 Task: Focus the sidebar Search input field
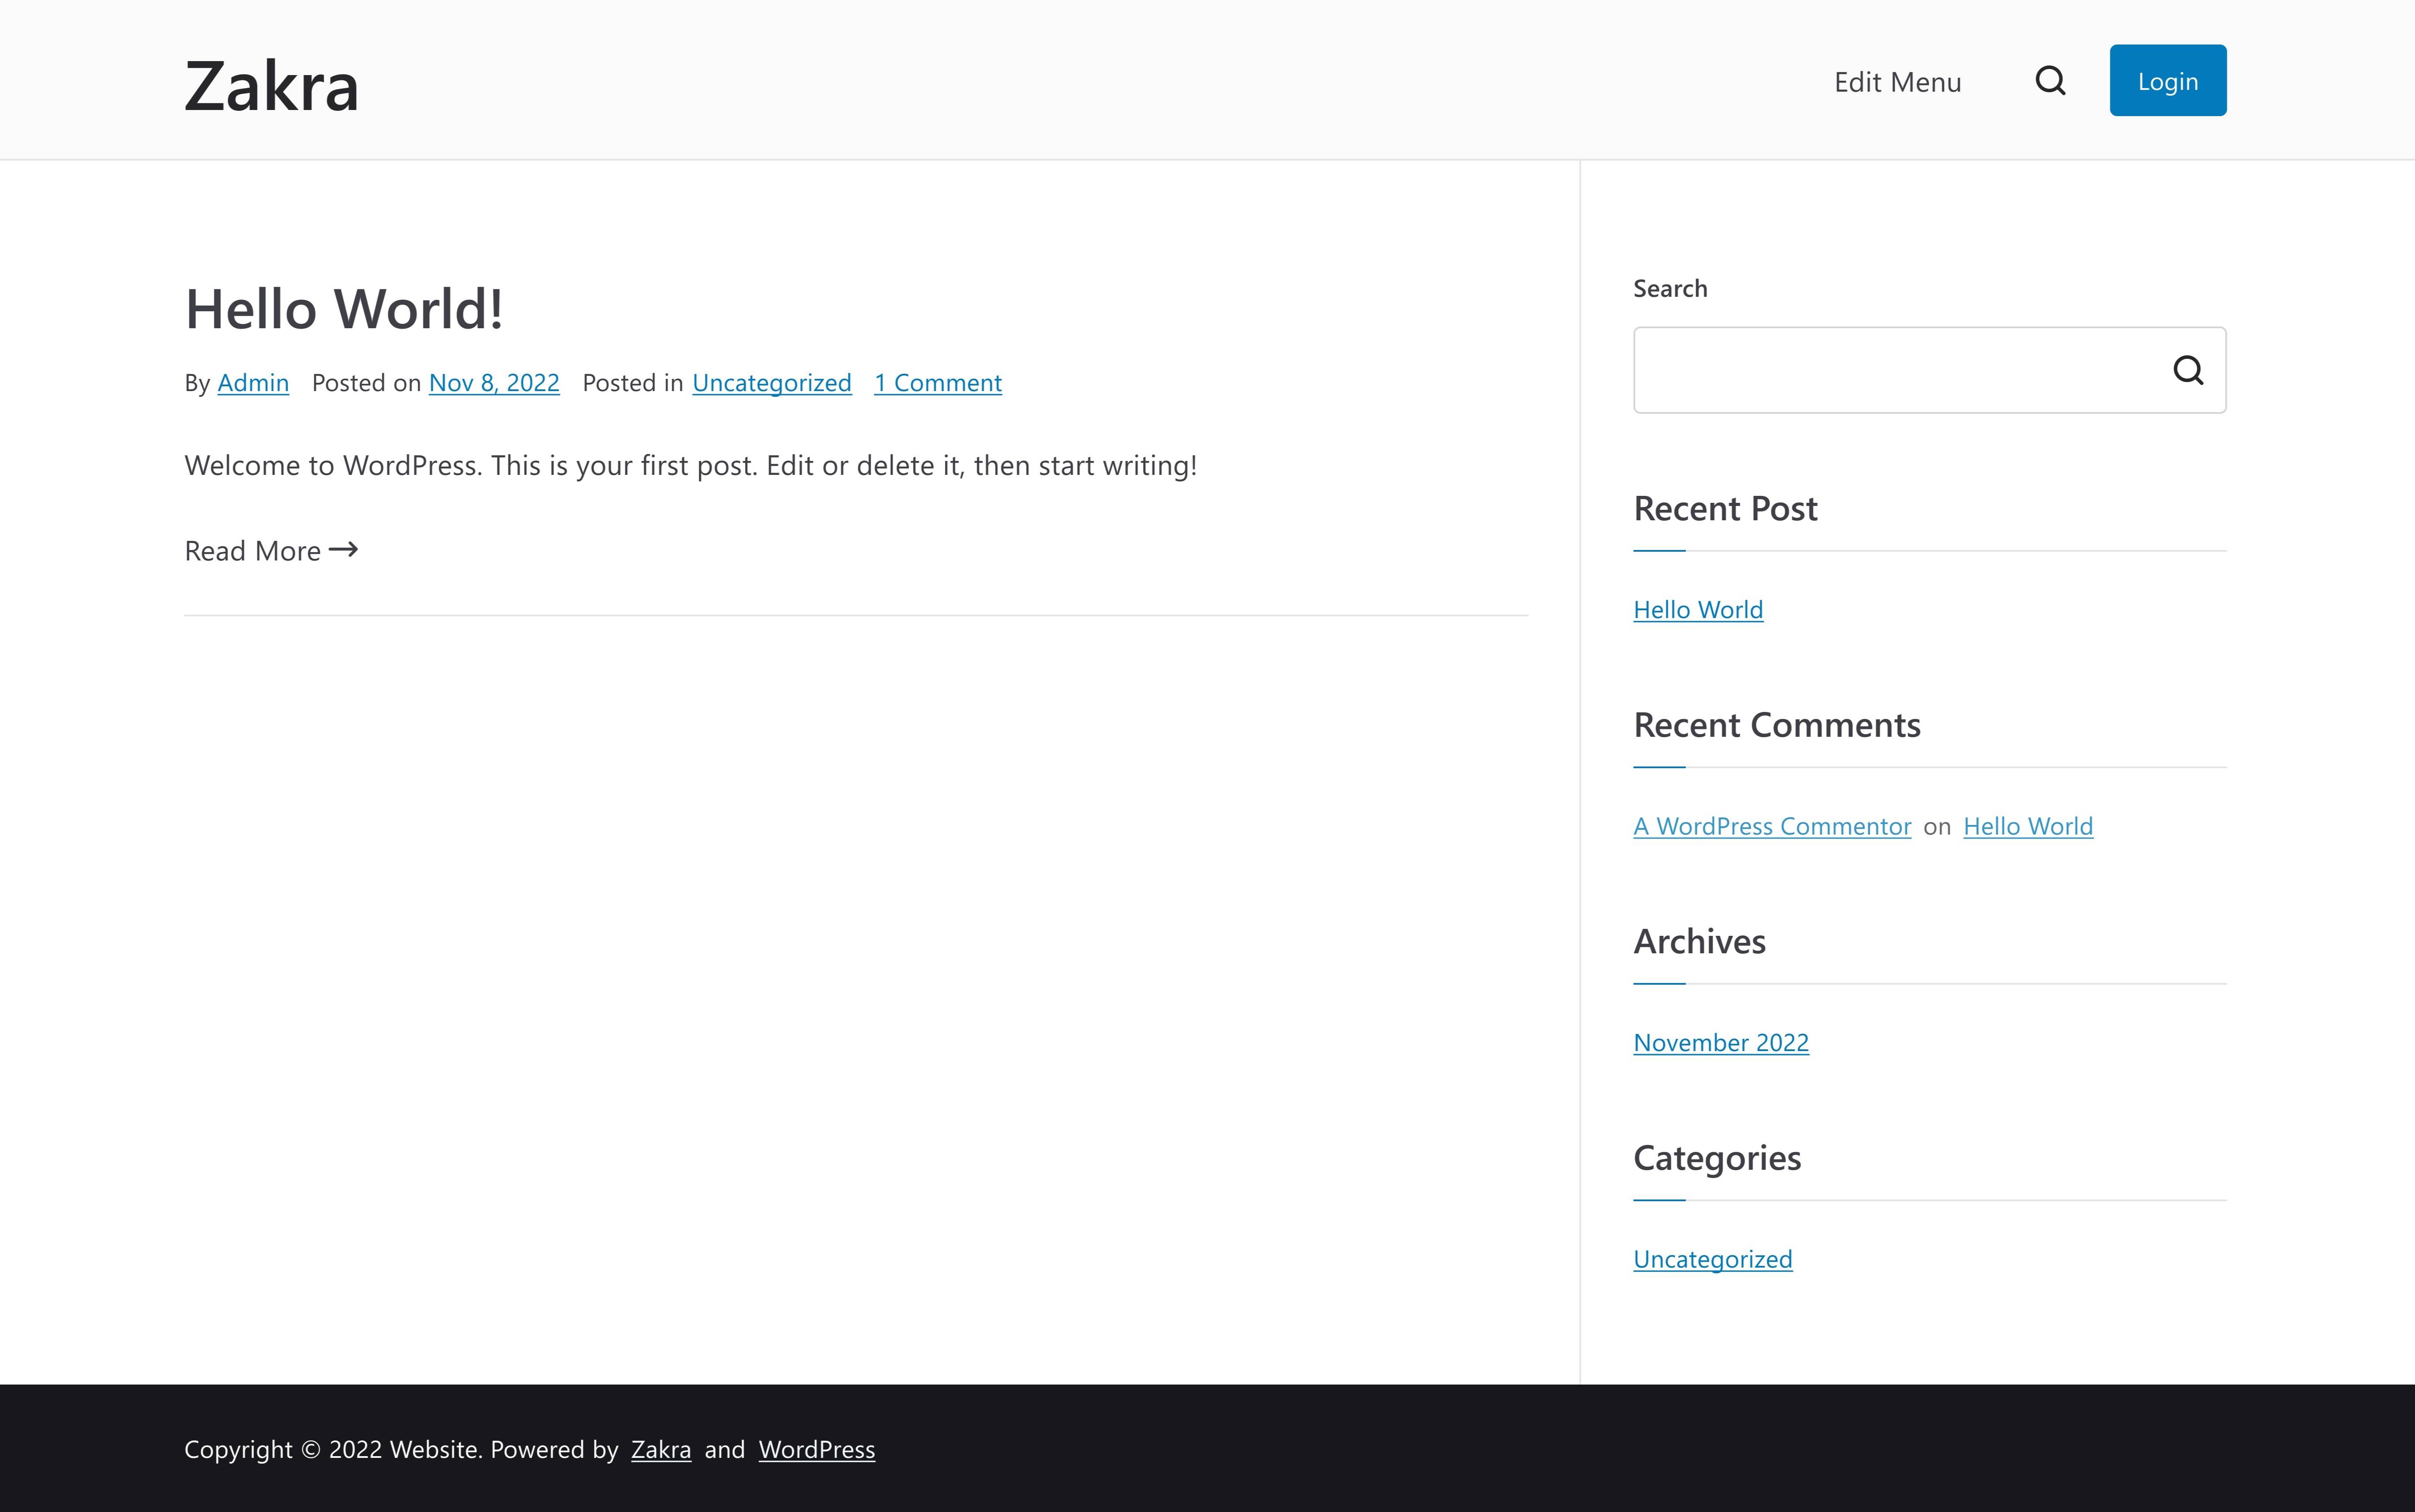(x=1929, y=370)
